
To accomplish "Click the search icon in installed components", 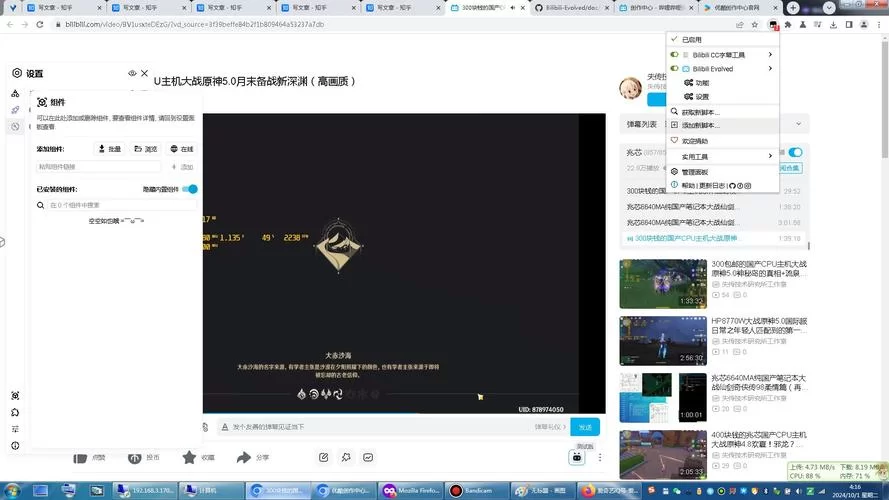I will 40,205.
